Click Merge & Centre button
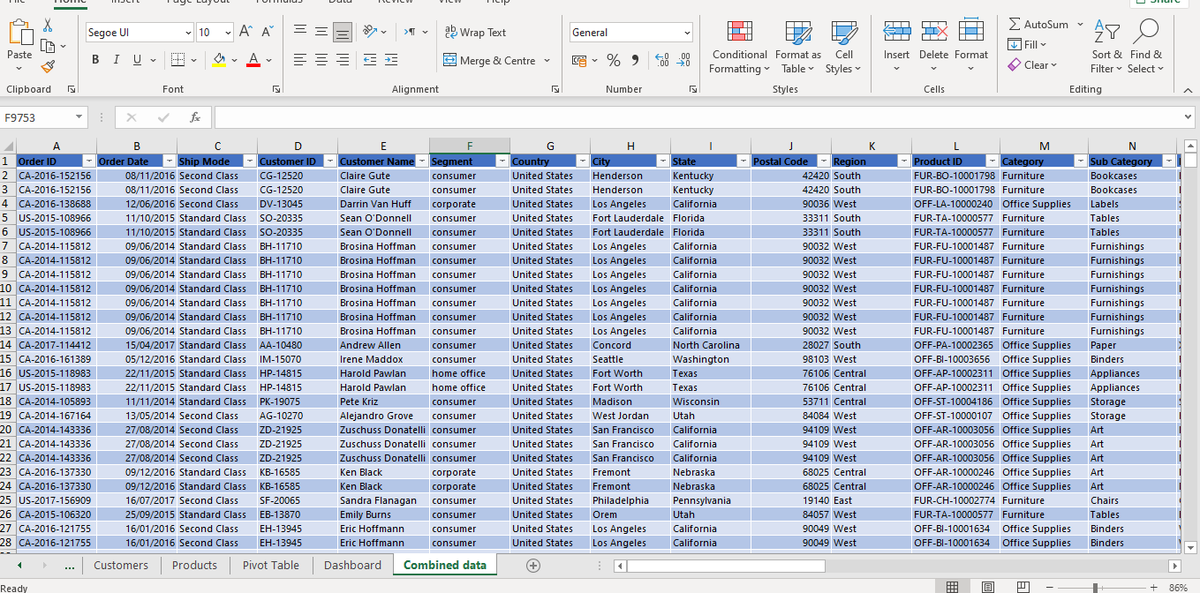Image resolution: width=1200 pixels, height=593 pixels. pyautogui.click(x=488, y=61)
